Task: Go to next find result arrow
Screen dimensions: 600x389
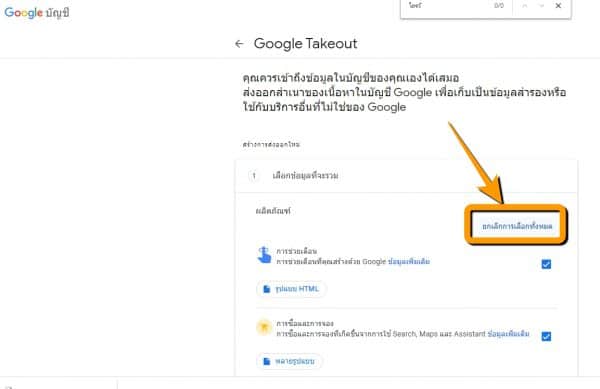Action: pyautogui.click(x=541, y=6)
